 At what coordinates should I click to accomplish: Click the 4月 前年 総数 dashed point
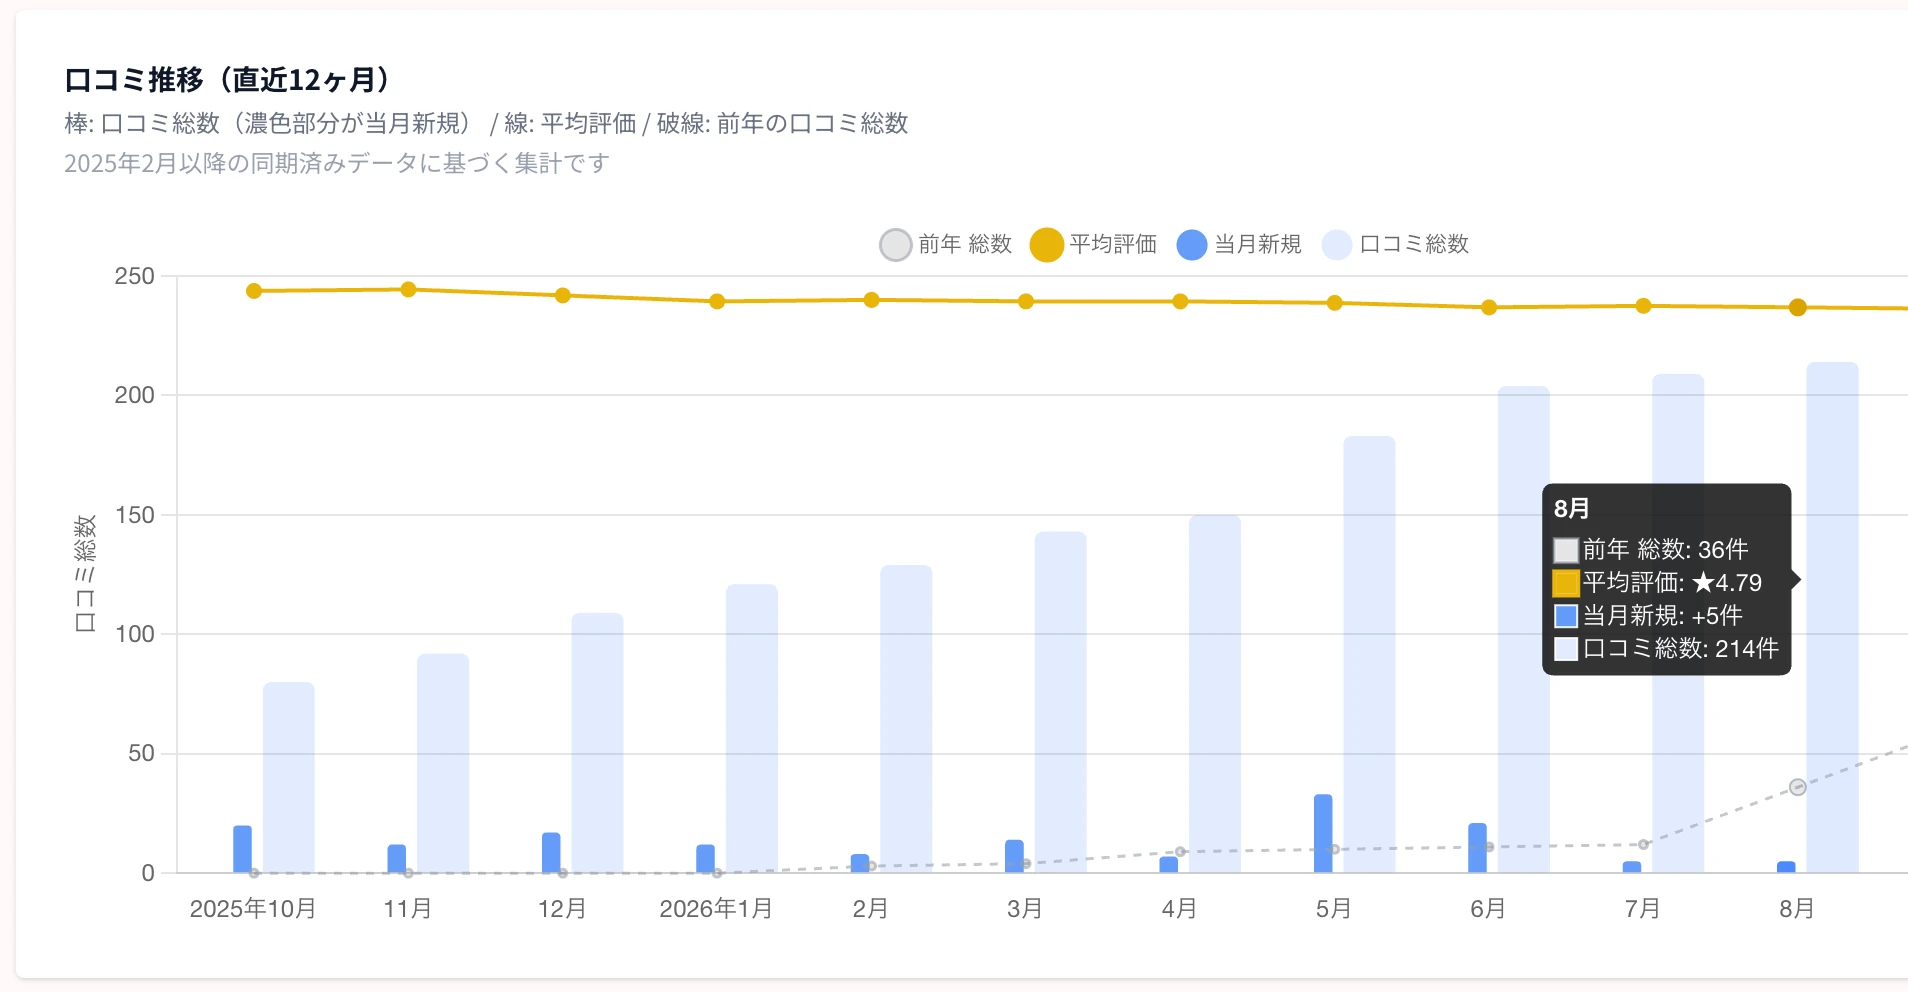(1180, 852)
